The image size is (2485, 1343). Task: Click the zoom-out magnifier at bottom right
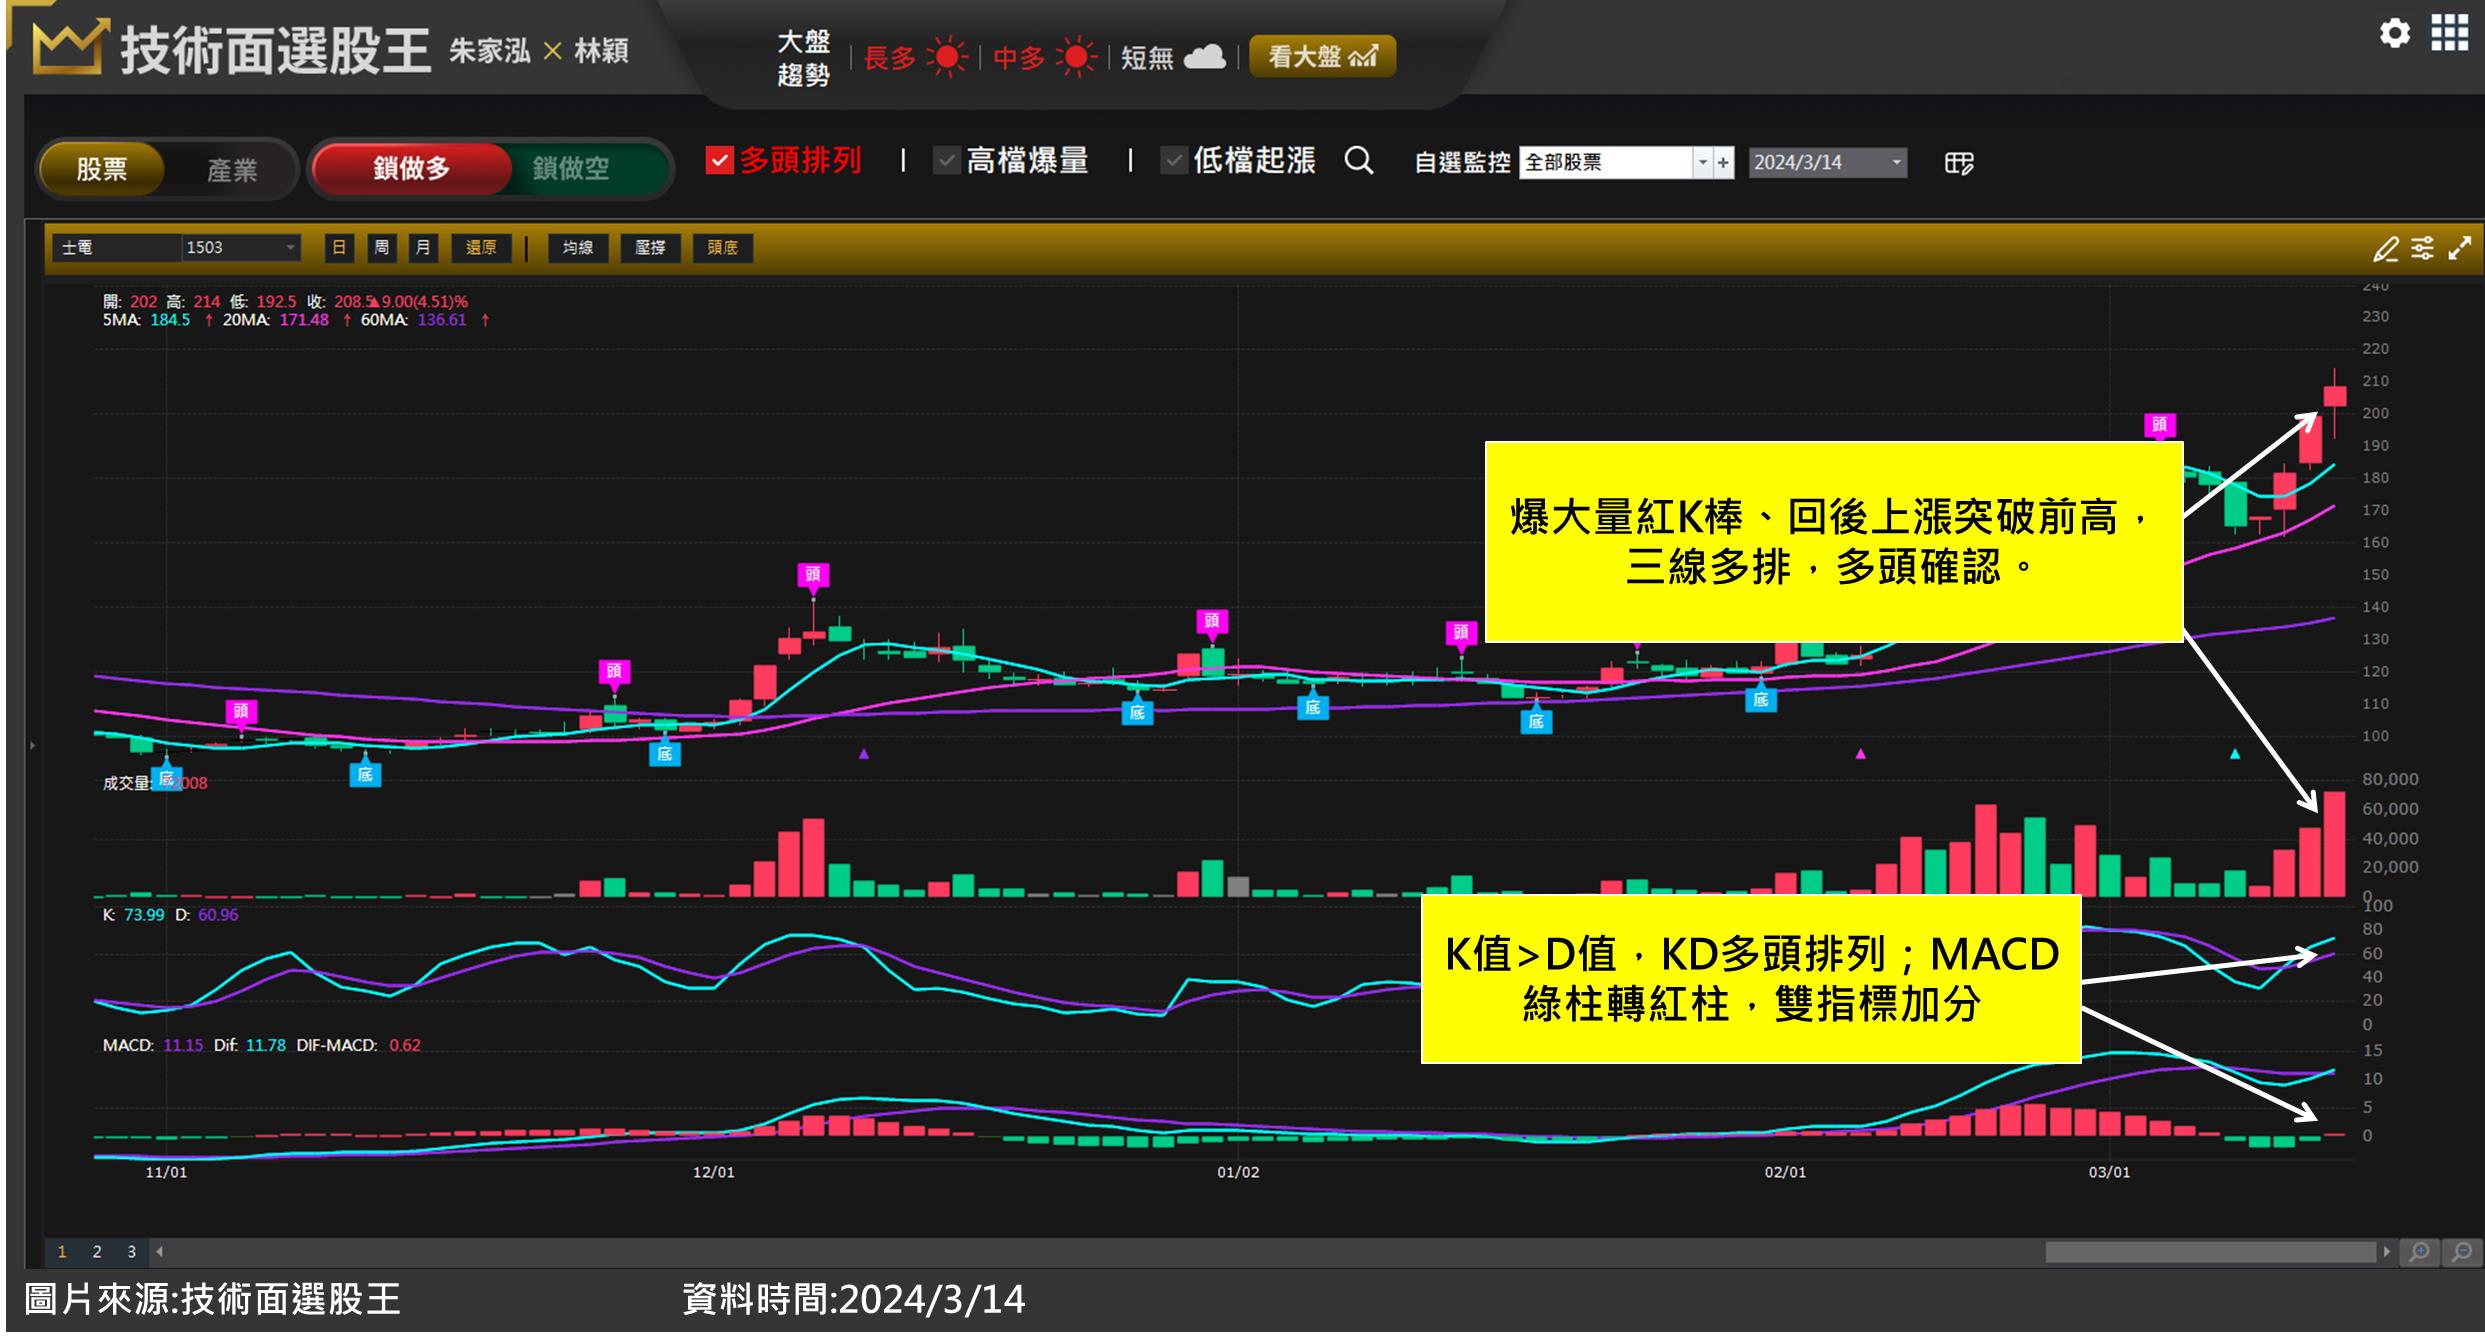click(2461, 1252)
